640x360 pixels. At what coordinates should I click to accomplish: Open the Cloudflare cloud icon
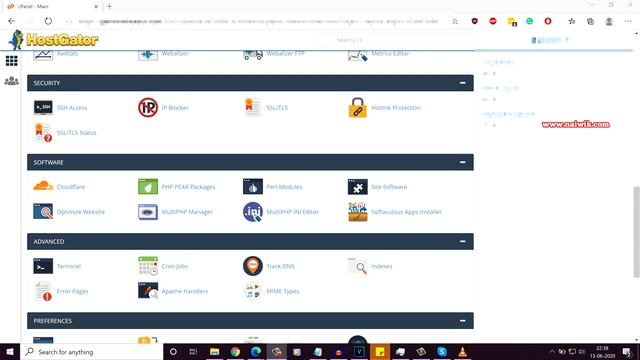(43, 186)
